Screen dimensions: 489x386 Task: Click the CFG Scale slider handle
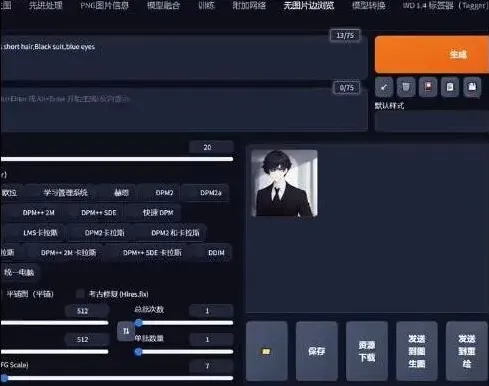click(x=4, y=378)
